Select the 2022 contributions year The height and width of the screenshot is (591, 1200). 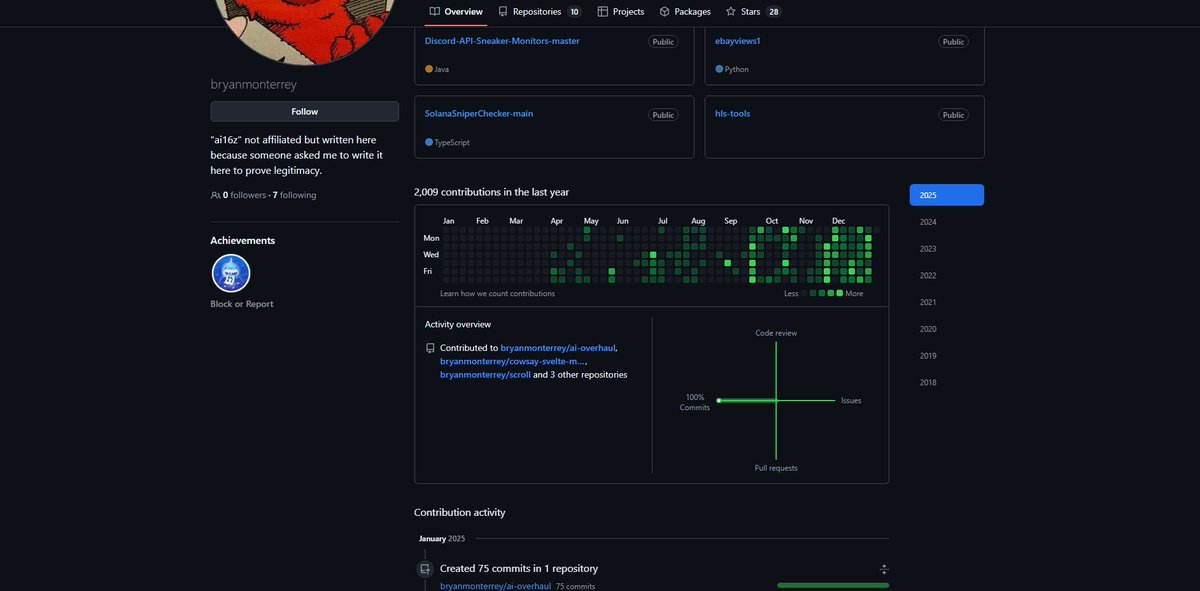tap(928, 275)
